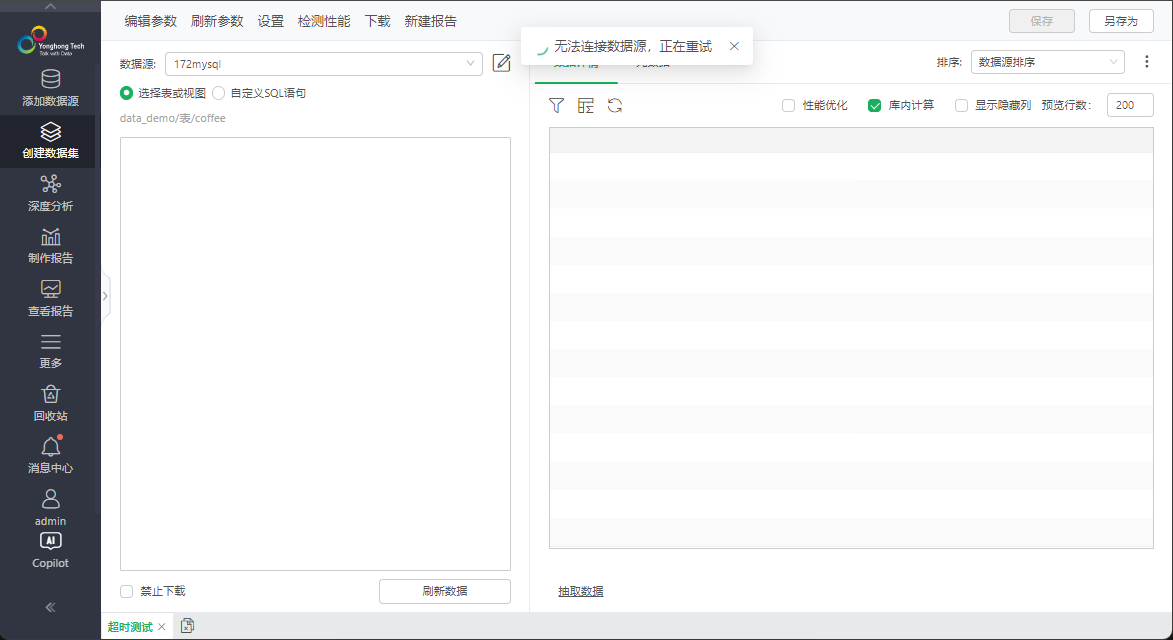Refresh preview using the circular refresh icon
The image size is (1173, 640).
pyautogui.click(x=614, y=105)
